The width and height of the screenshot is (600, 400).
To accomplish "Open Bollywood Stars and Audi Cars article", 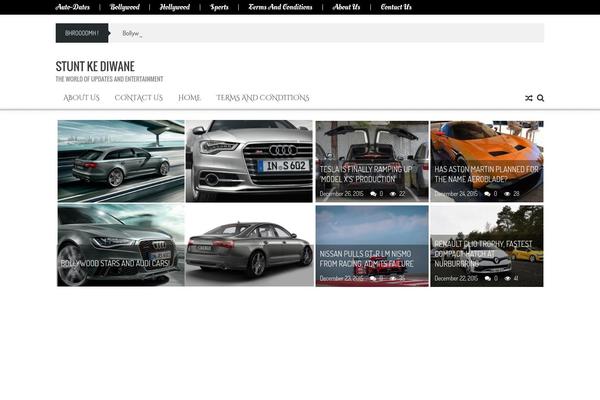I will click(115, 263).
